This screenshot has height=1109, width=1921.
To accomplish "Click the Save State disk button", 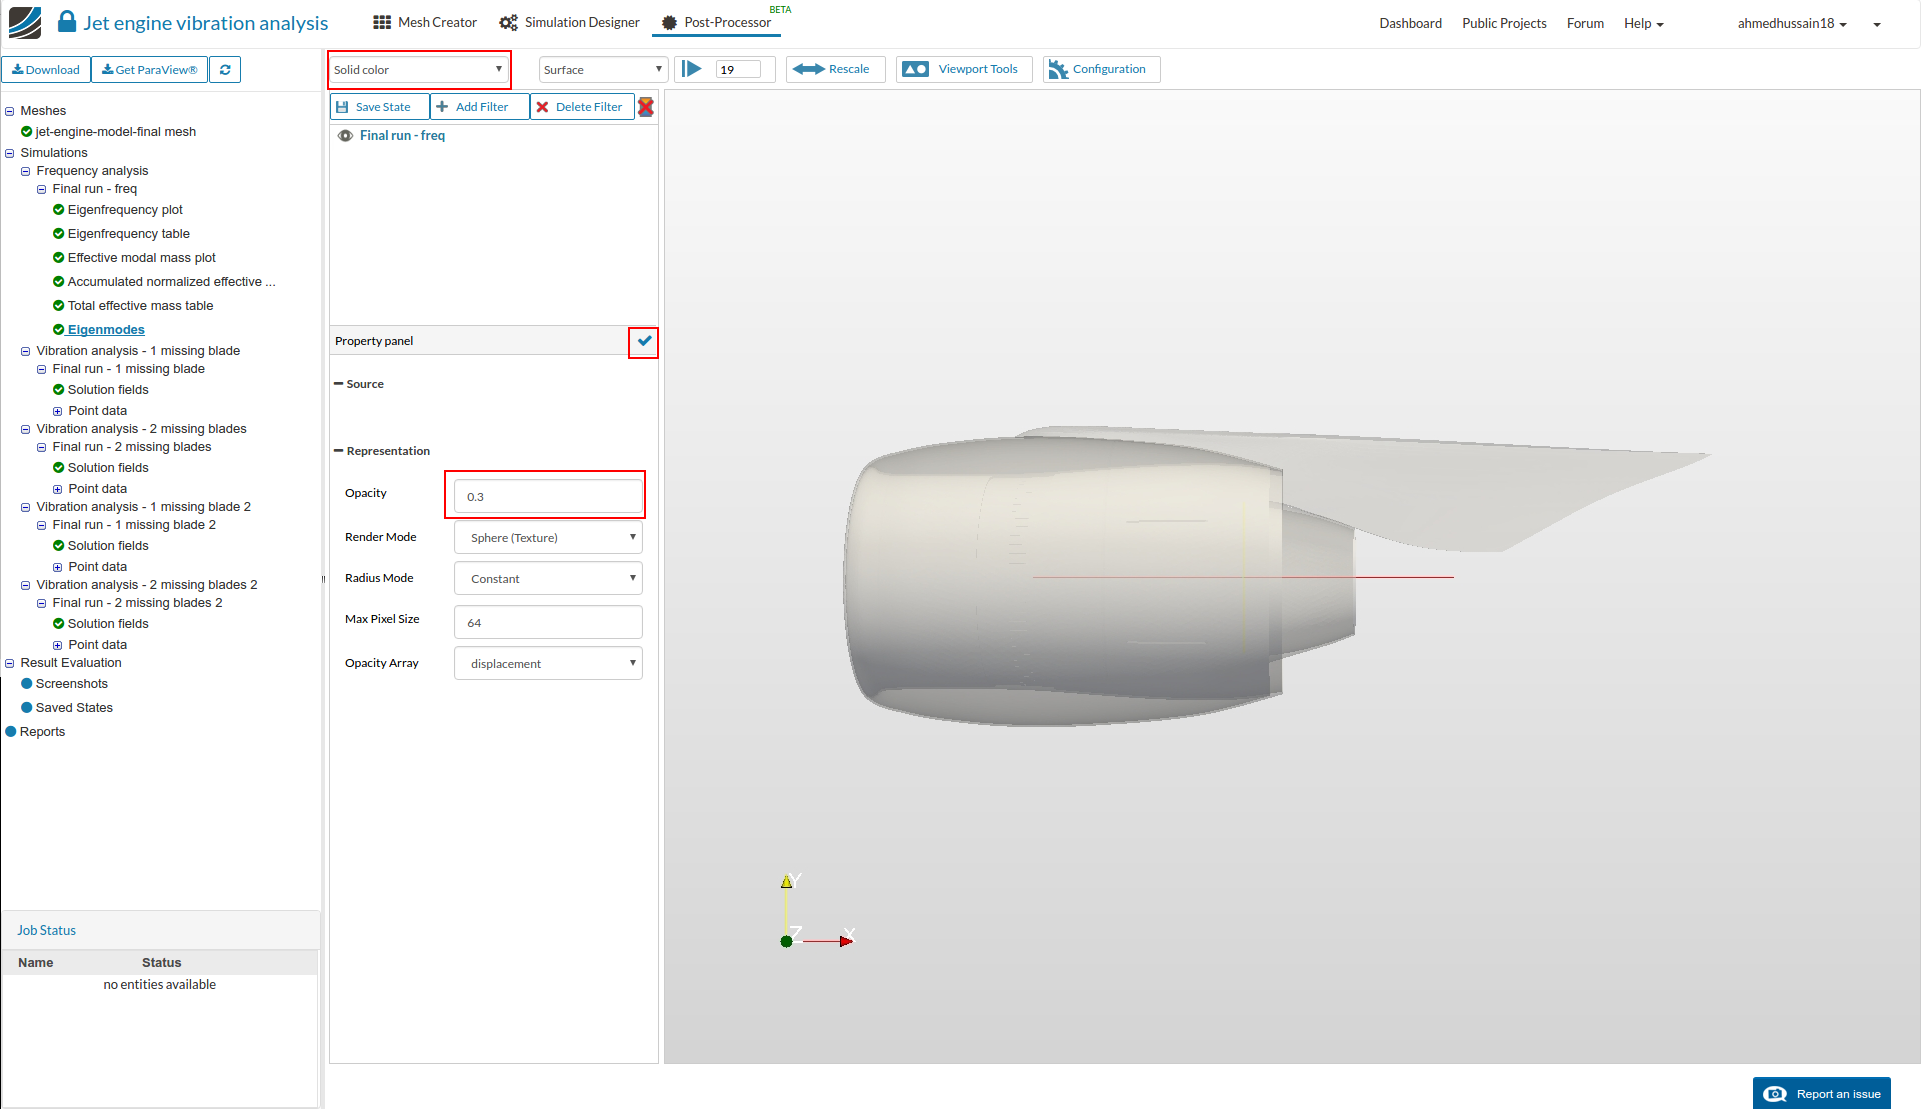I will click(x=379, y=107).
